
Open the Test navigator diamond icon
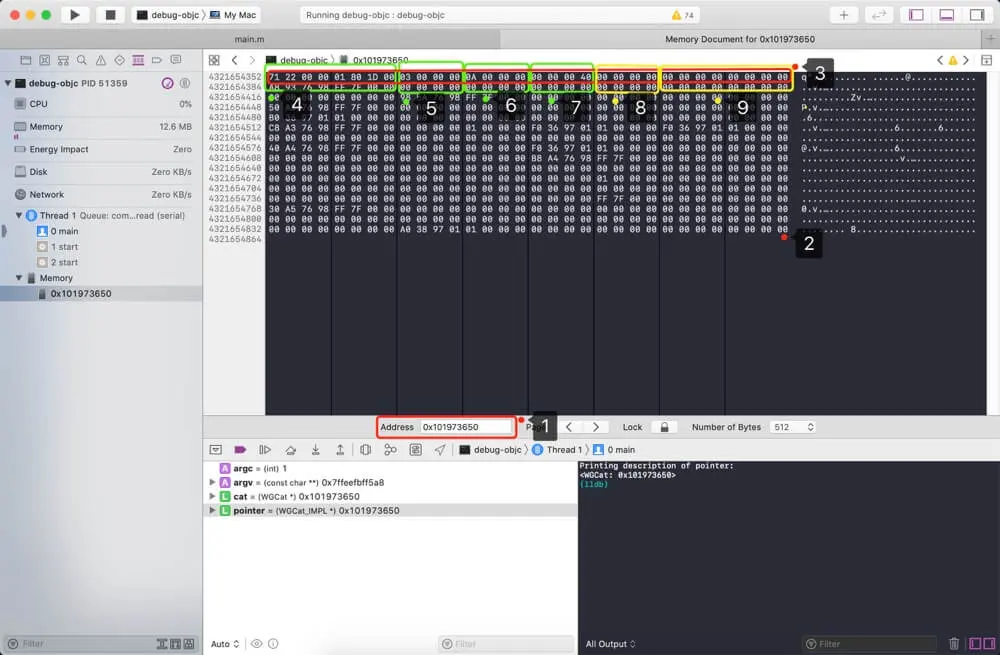coord(119,60)
